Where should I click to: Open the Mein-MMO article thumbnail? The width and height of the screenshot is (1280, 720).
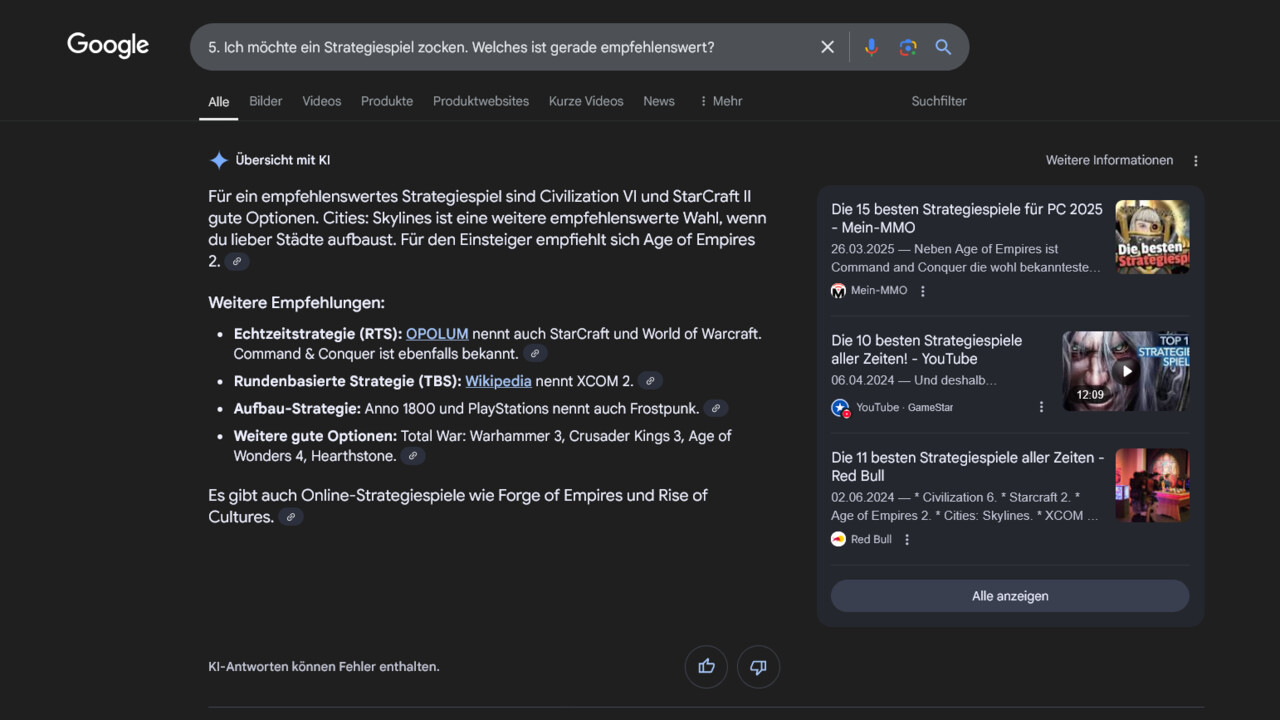[1152, 237]
